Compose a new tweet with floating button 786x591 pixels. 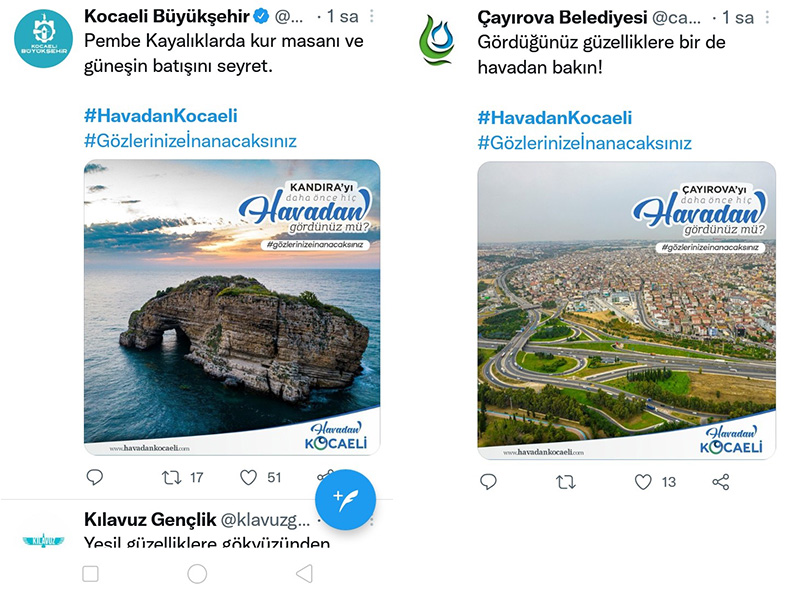point(345,500)
